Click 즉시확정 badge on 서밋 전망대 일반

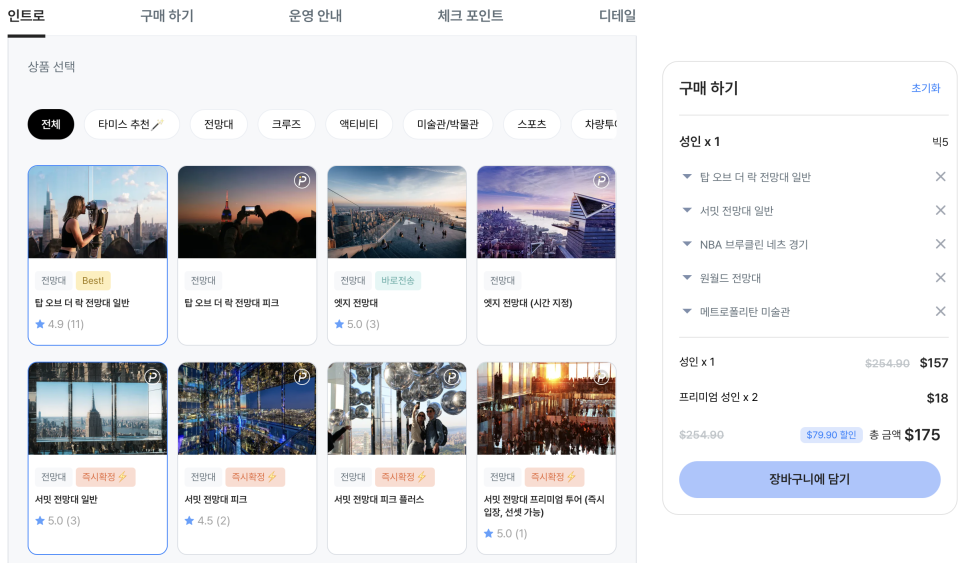[105, 477]
